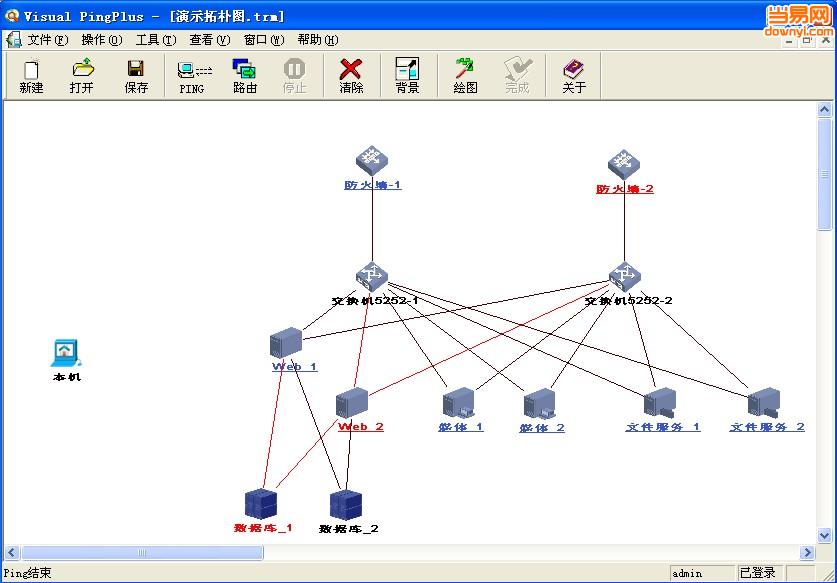Click the 保存 (Save) floppy icon

pos(136,76)
